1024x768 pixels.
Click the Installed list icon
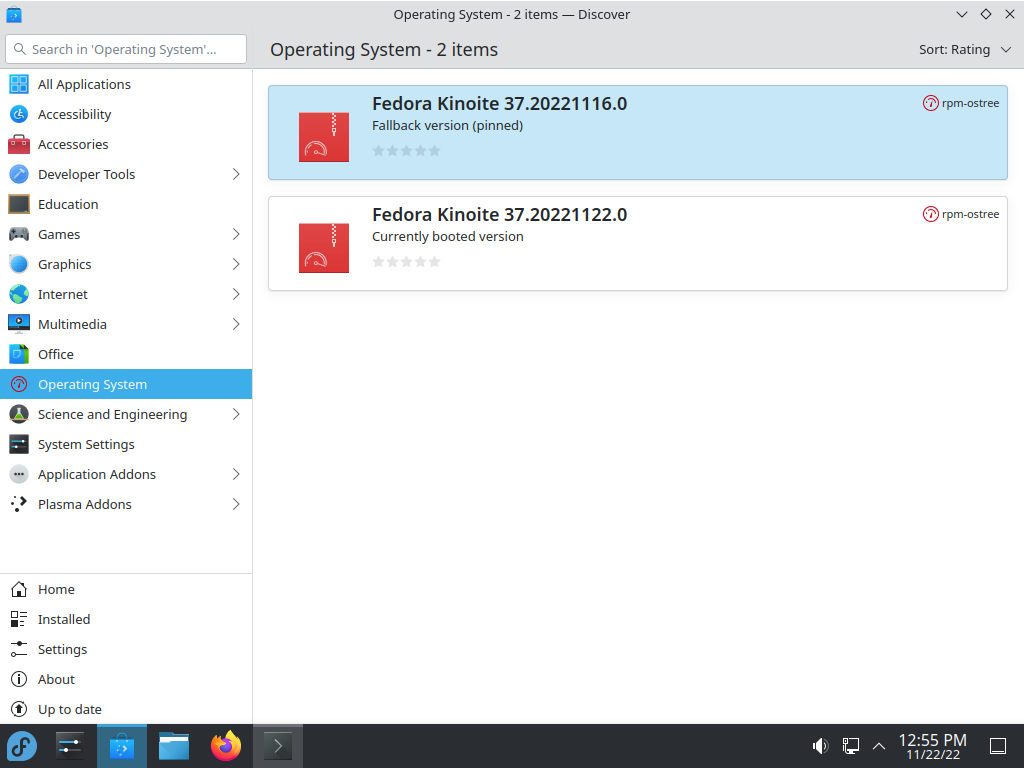click(19, 620)
